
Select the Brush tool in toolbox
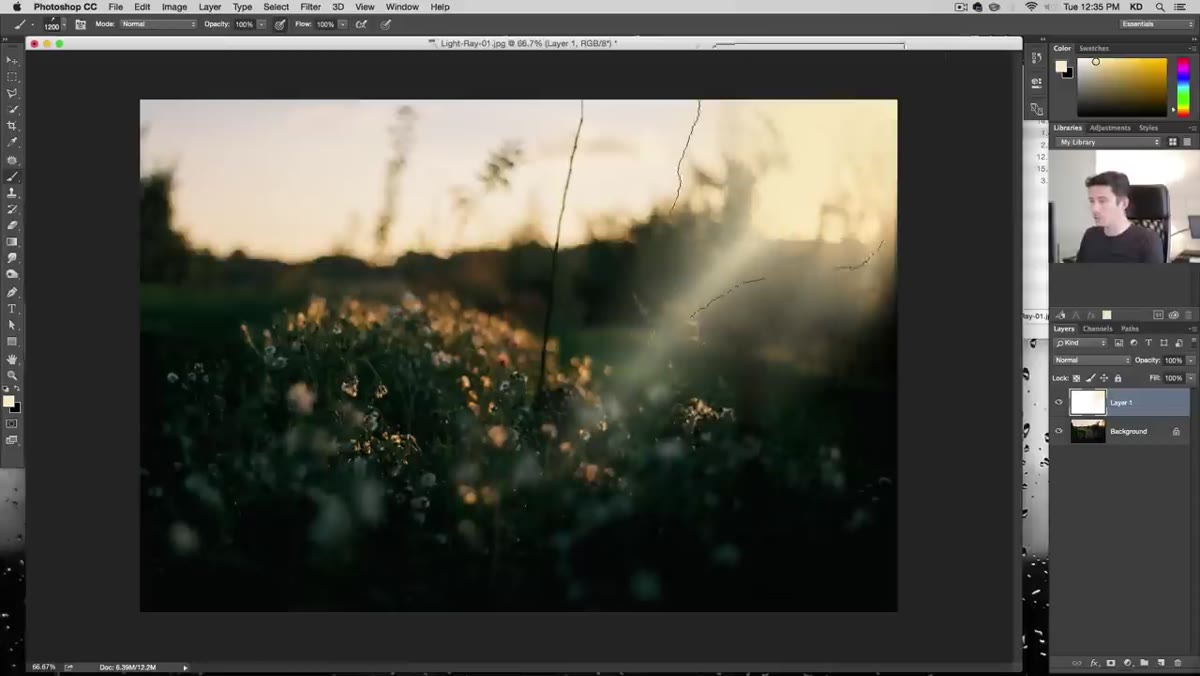pos(12,176)
